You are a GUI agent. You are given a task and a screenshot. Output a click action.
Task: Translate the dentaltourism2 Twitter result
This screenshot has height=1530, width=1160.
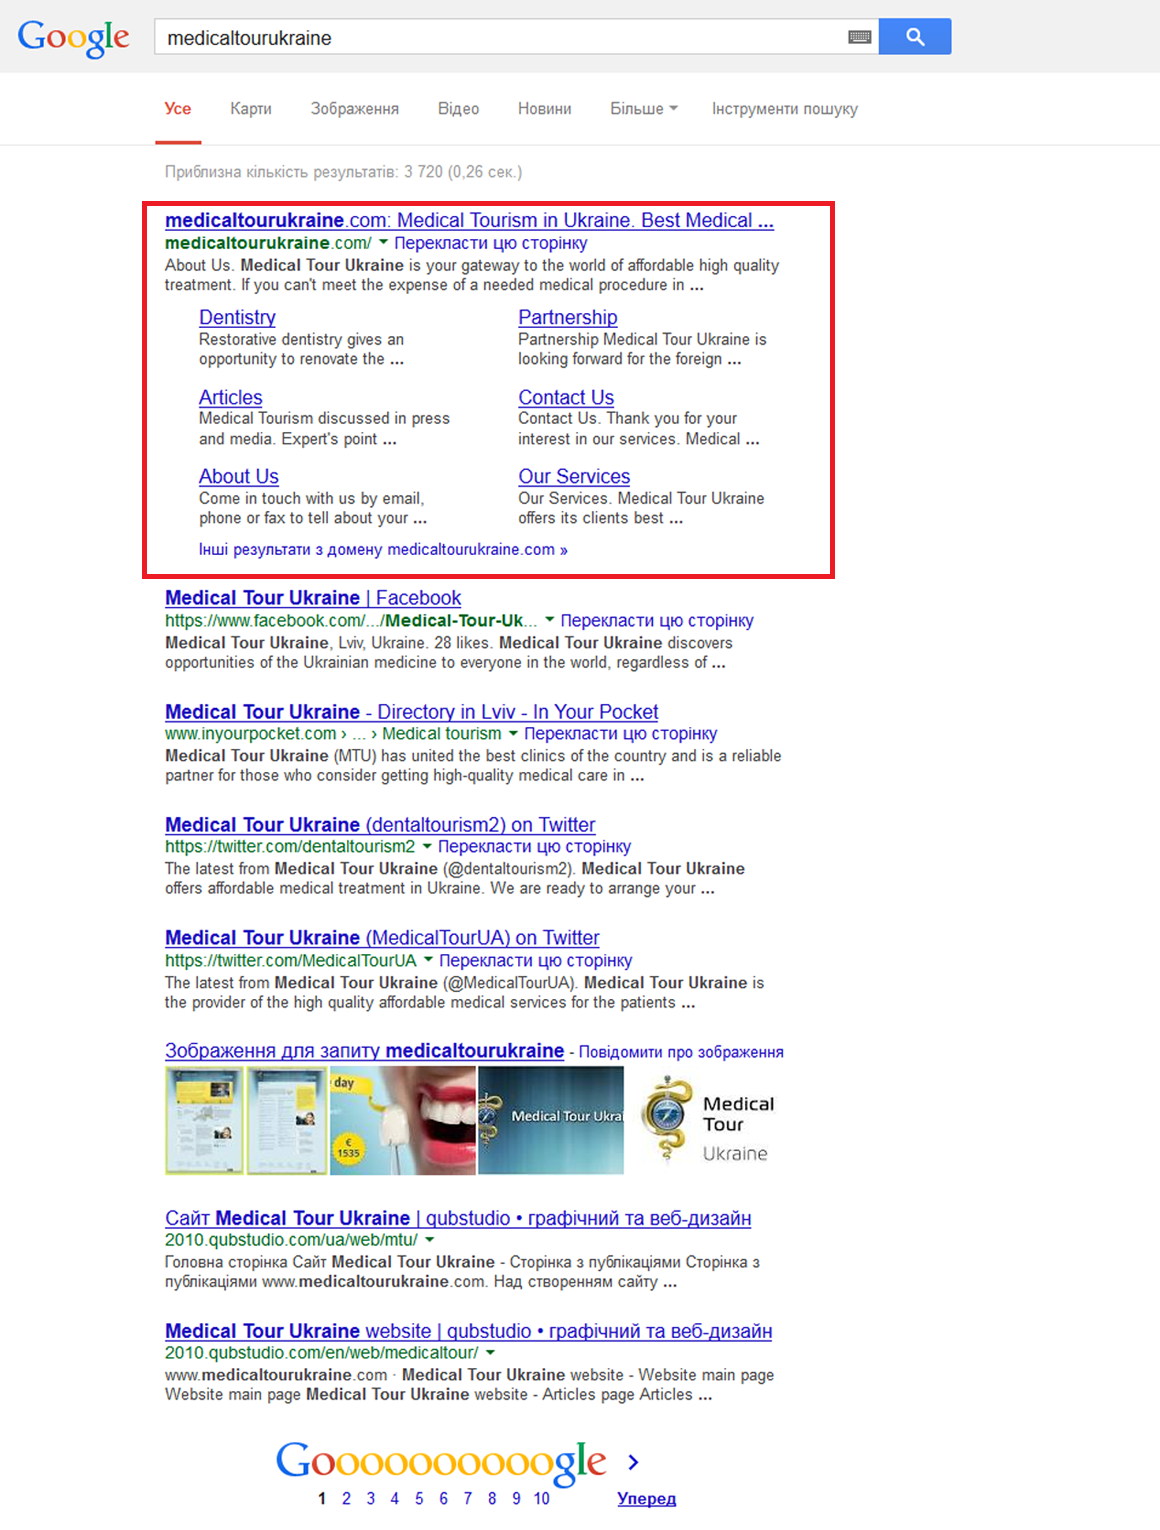(x=534, y=846)
